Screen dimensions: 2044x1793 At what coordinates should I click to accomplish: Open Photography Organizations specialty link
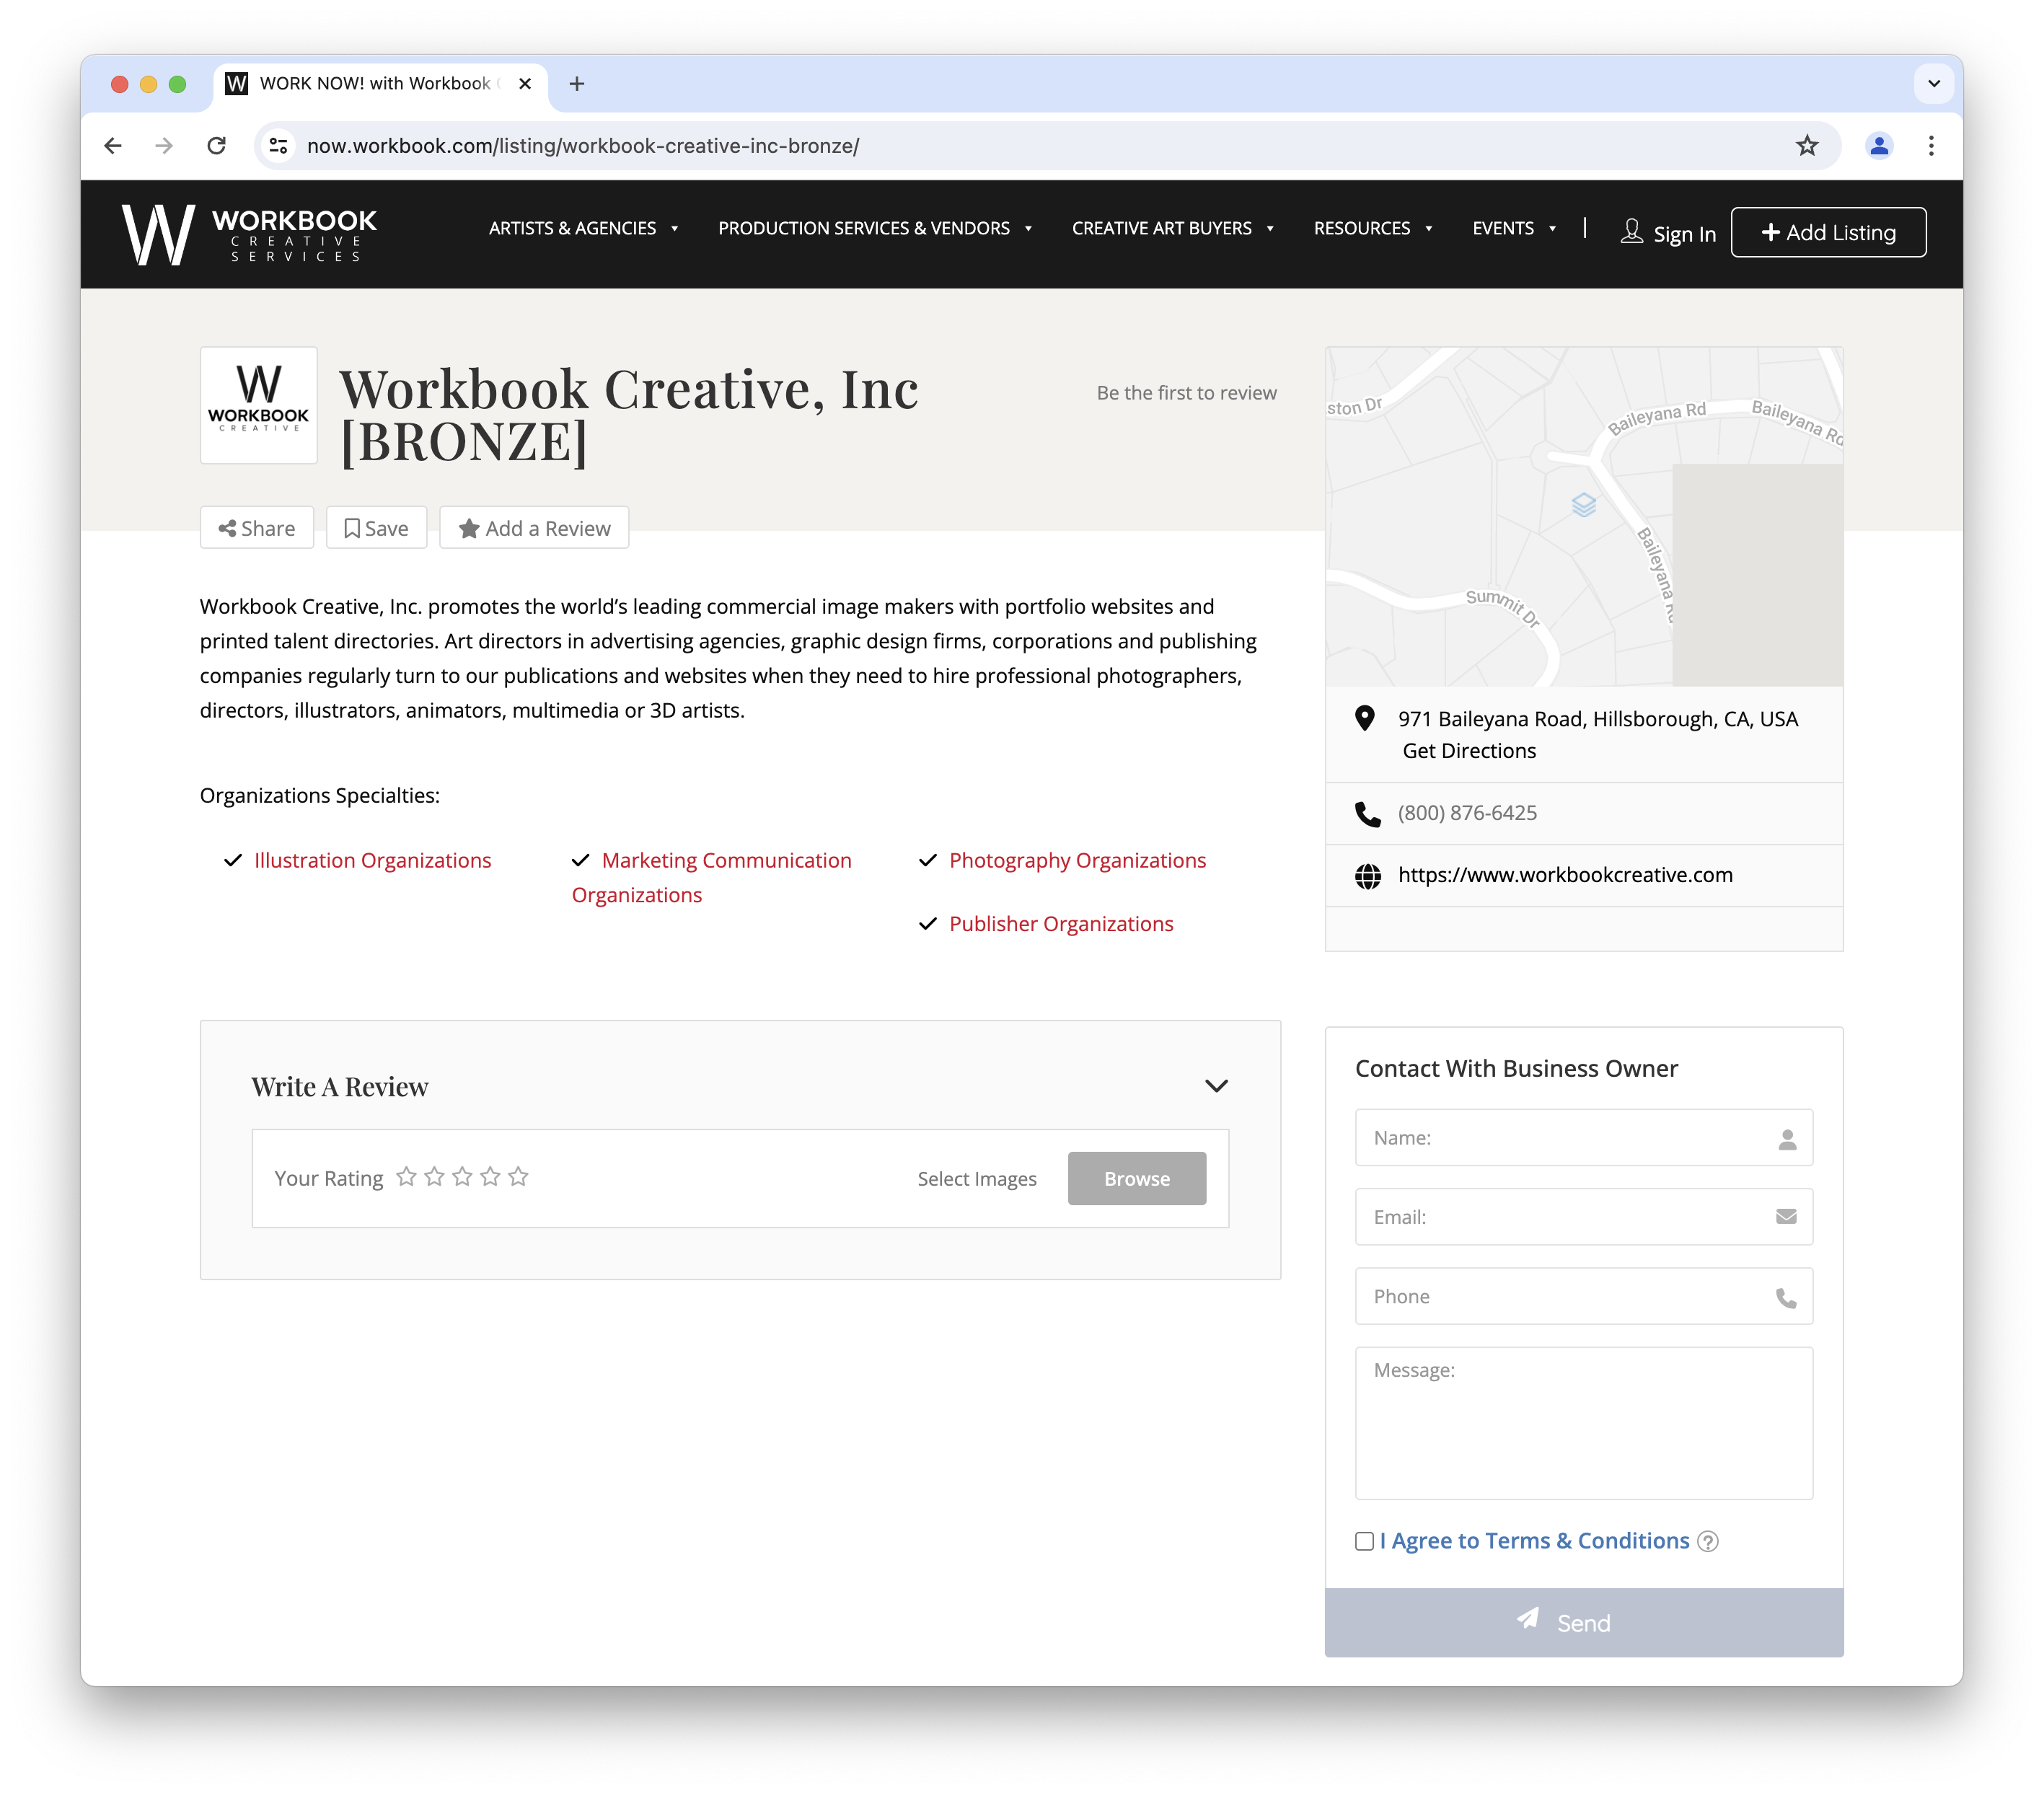point(1077,861)
